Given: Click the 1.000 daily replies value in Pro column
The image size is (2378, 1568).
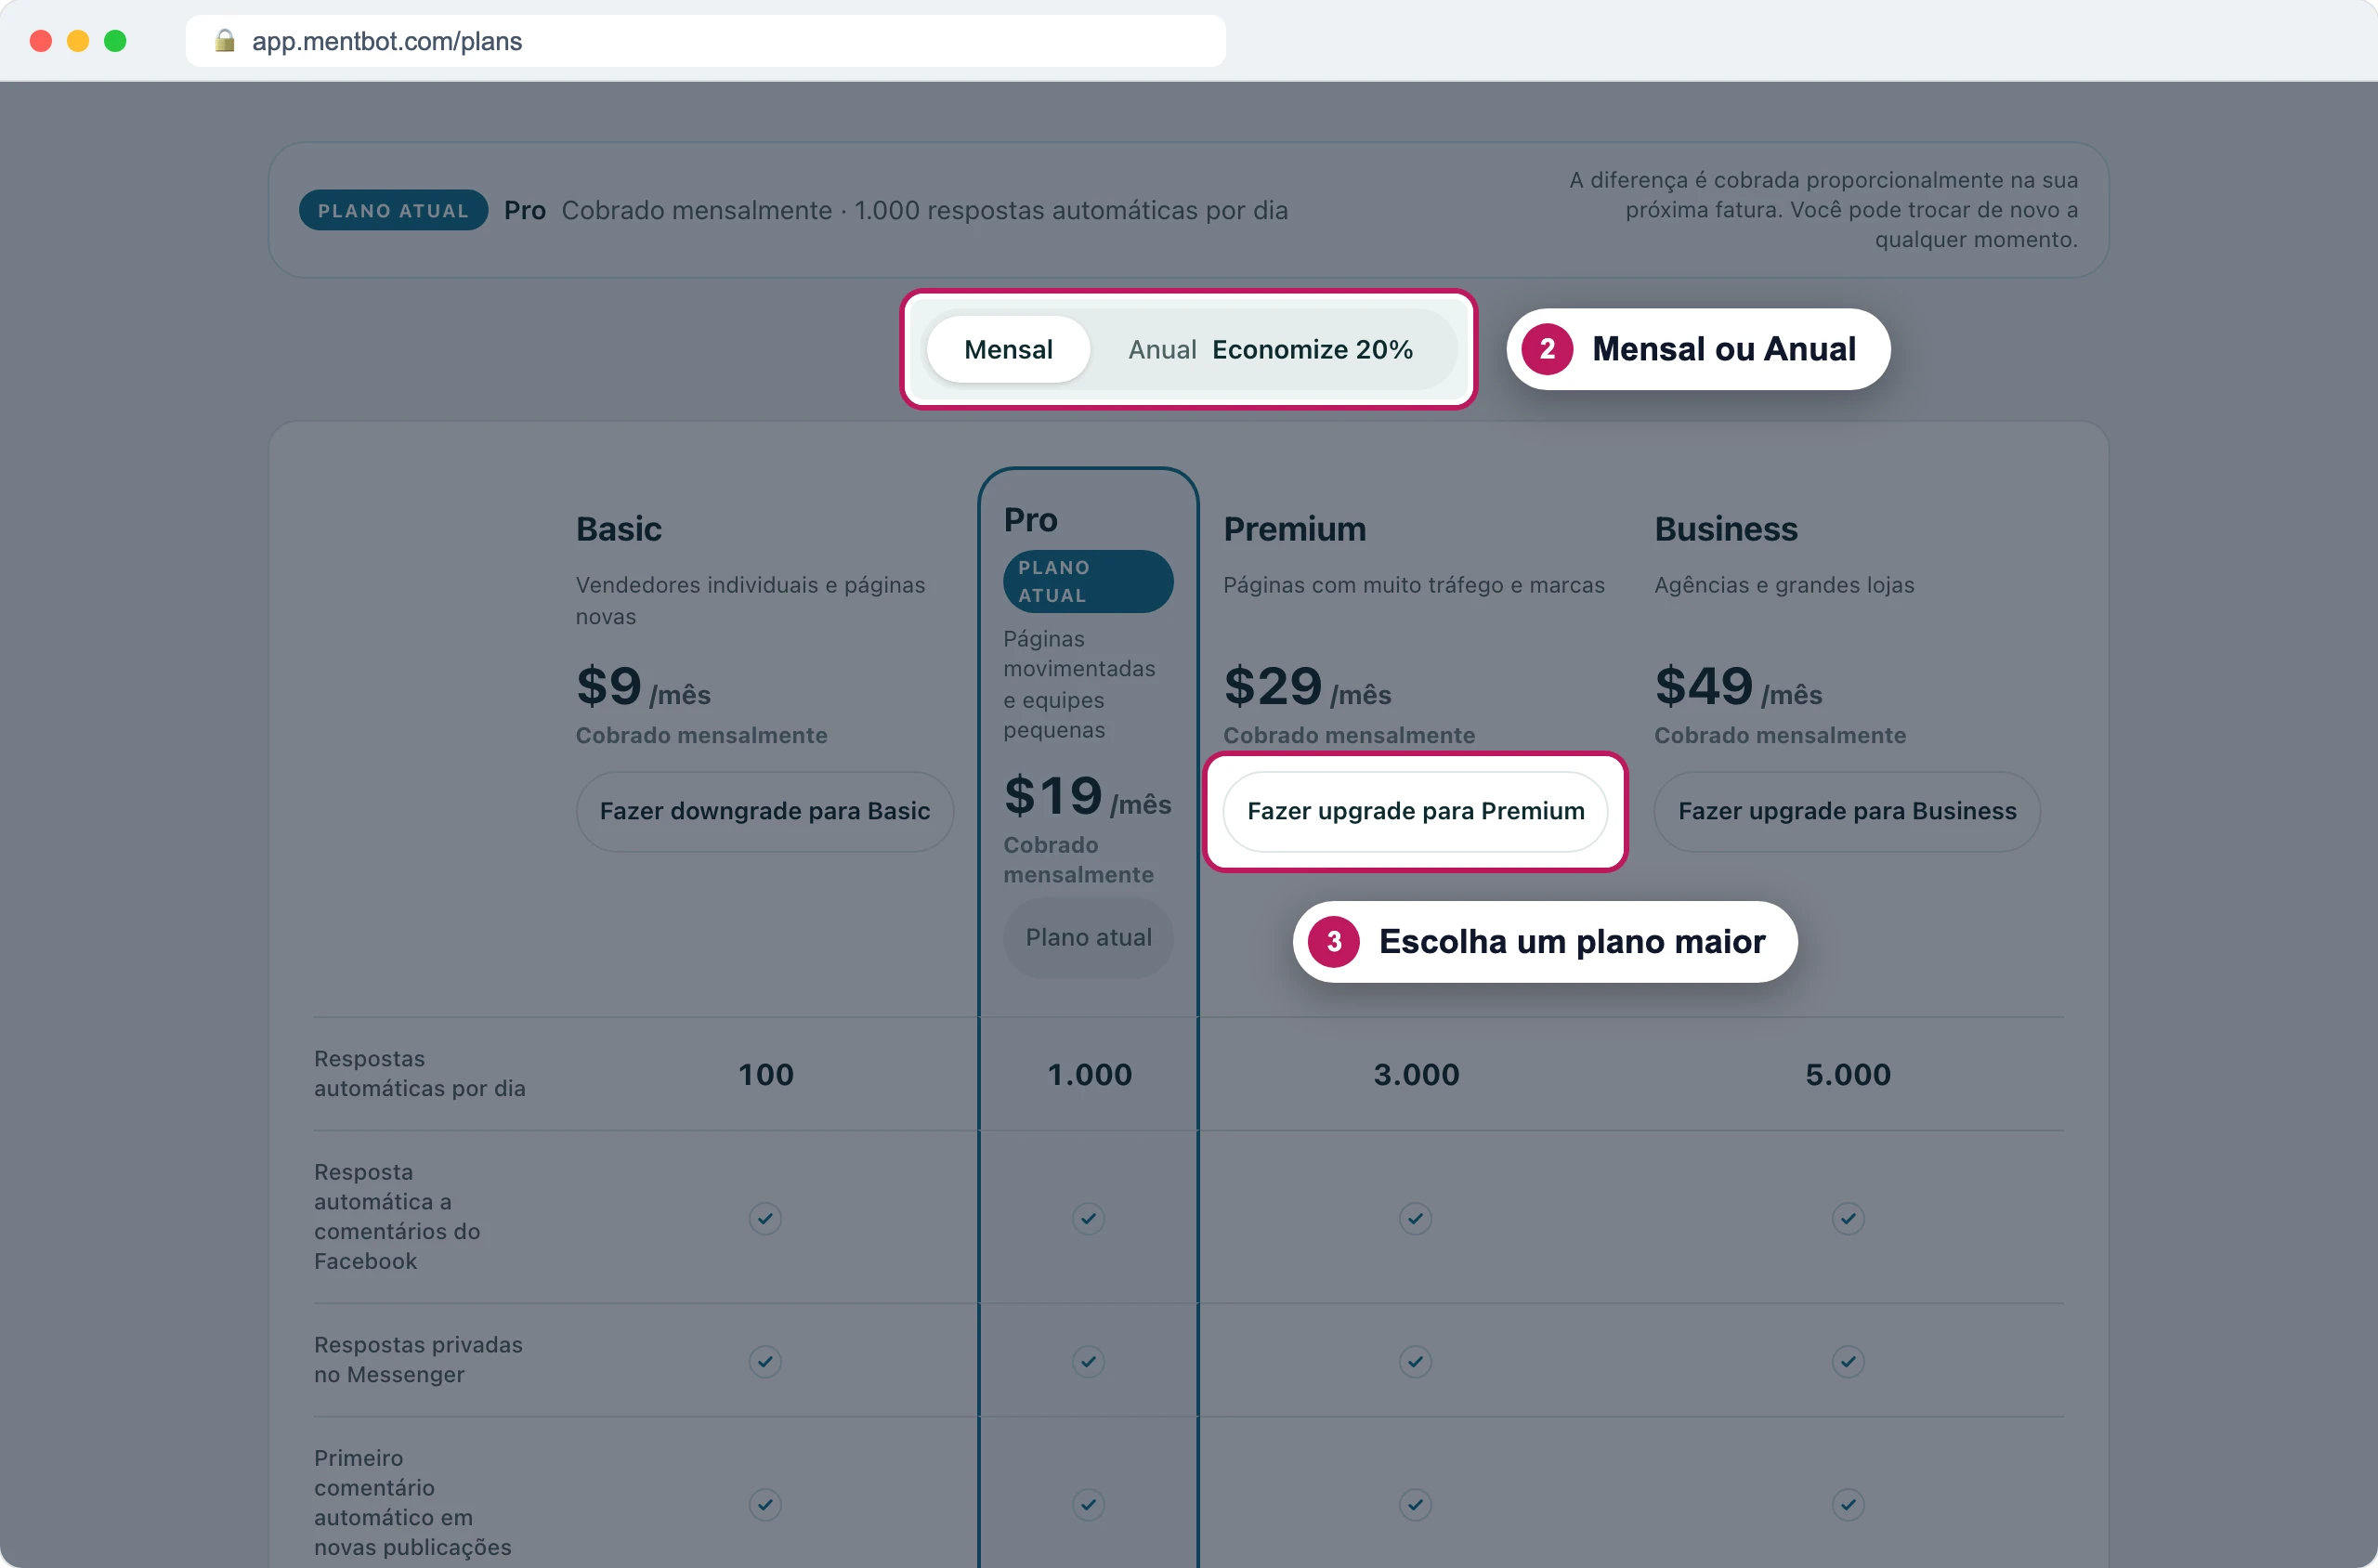Looking at the screenshot, I should 1089,1074.
